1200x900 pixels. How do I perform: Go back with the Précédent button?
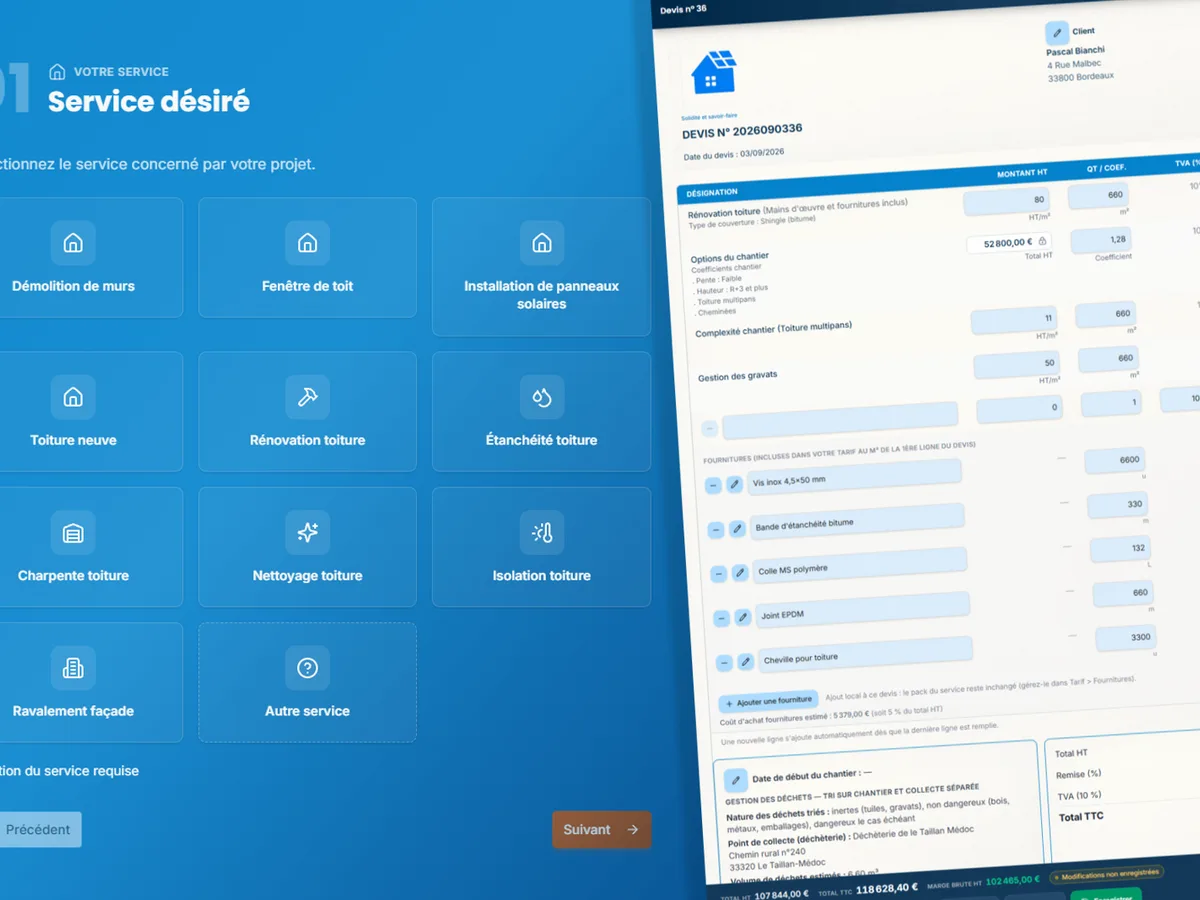(39, 830)
